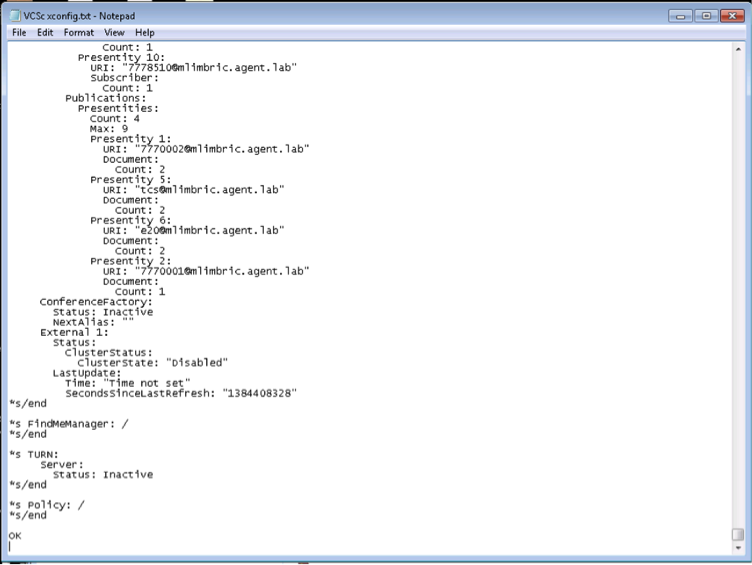This screenshot has height=565, width=752.
Task: Open the Edit menu
Action: point(45,33)
